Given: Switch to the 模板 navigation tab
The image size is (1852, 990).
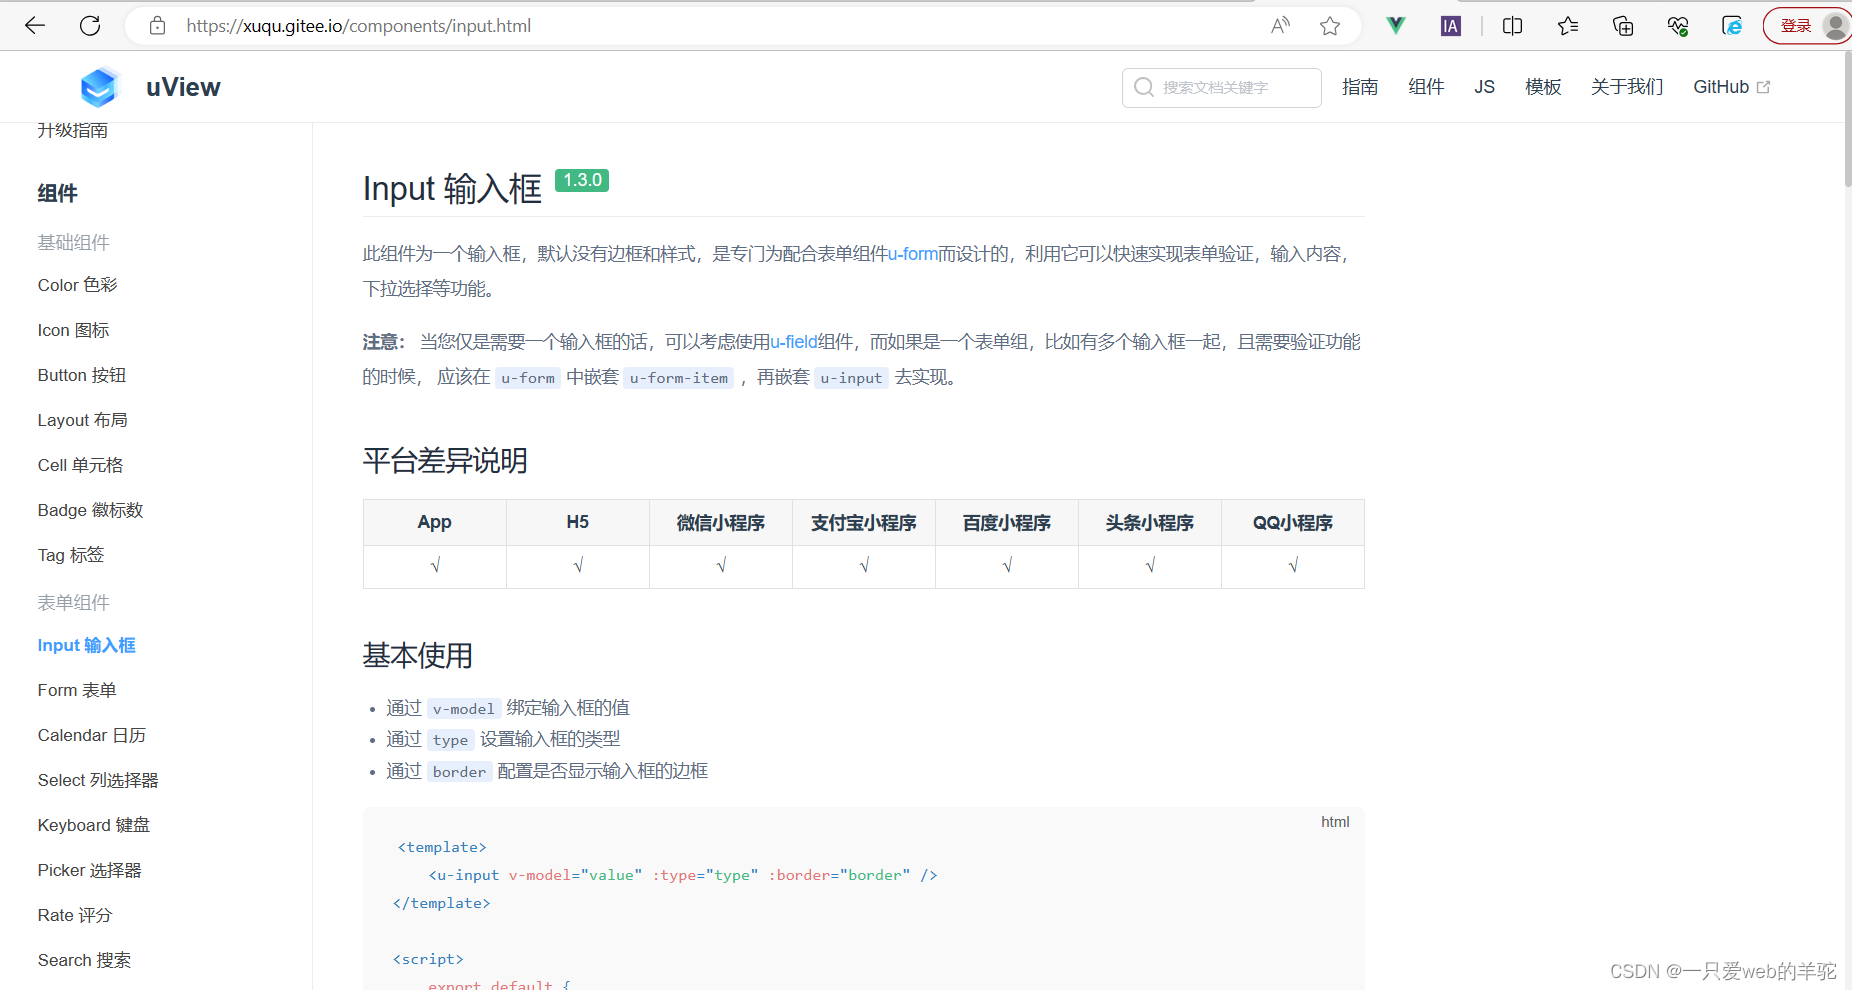Looking at the screenshot, I should (1543, 87).
